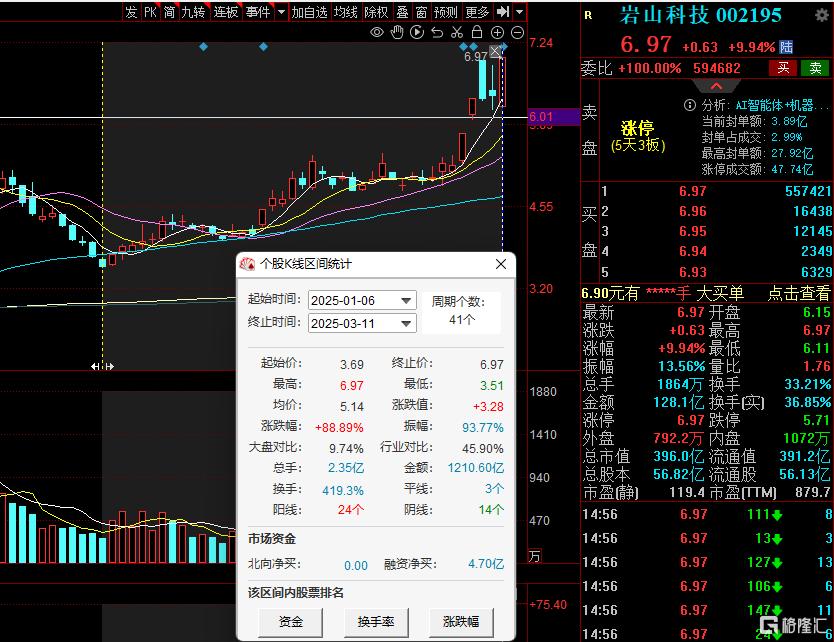Click the 换手 33.21% value

pyautogui.click(x=807, y=384)
